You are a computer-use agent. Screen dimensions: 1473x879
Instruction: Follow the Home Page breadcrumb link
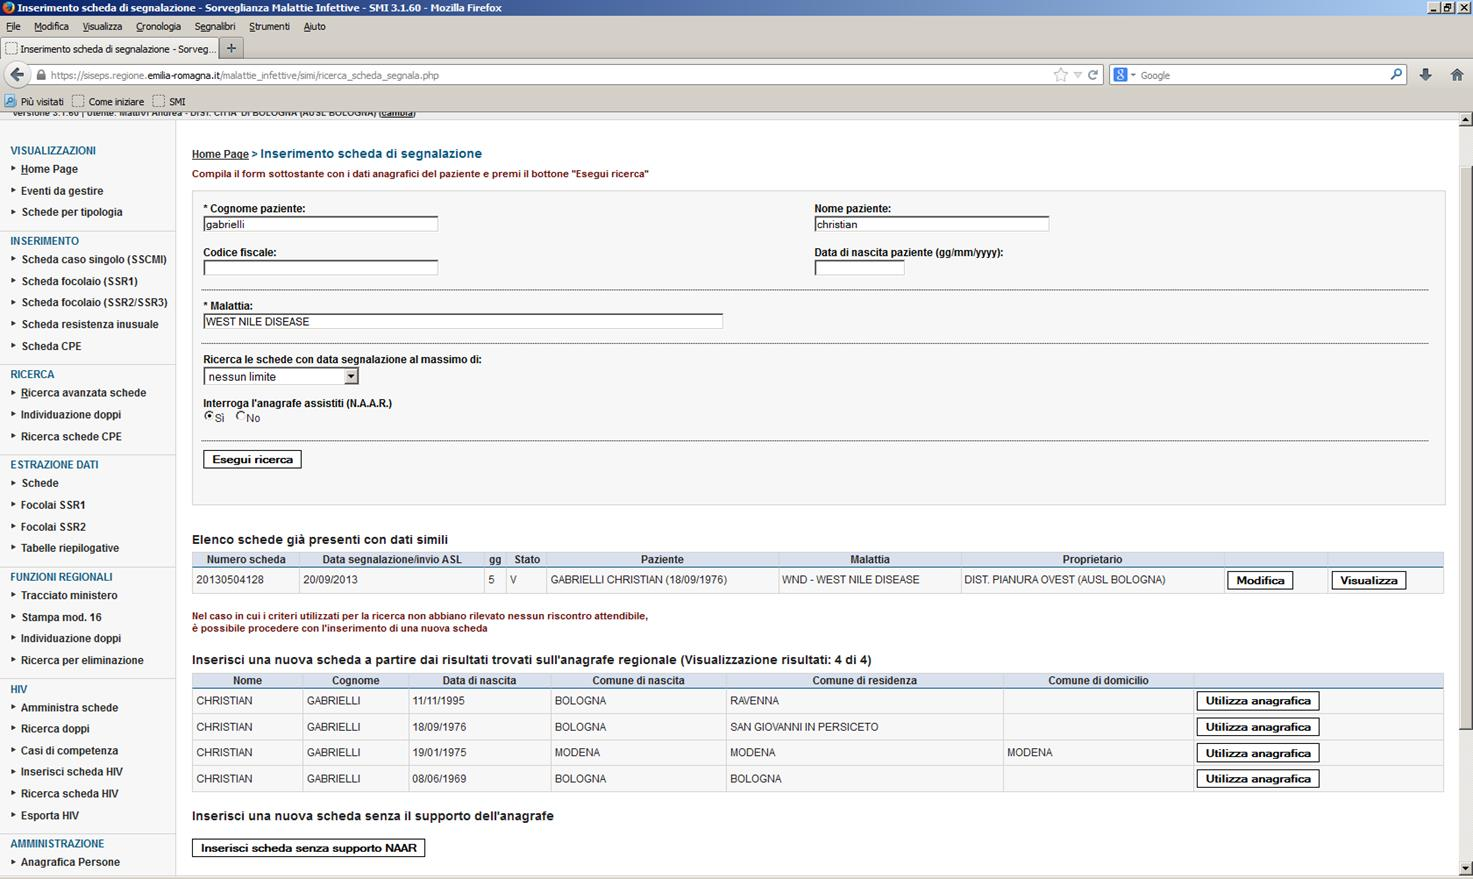220,154
